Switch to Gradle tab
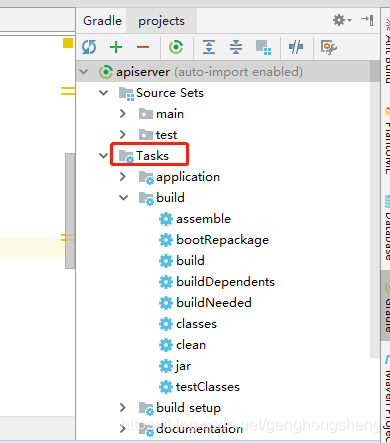Image resolution: width=390 pixels, height=443 pixels. tap(102, 21)
